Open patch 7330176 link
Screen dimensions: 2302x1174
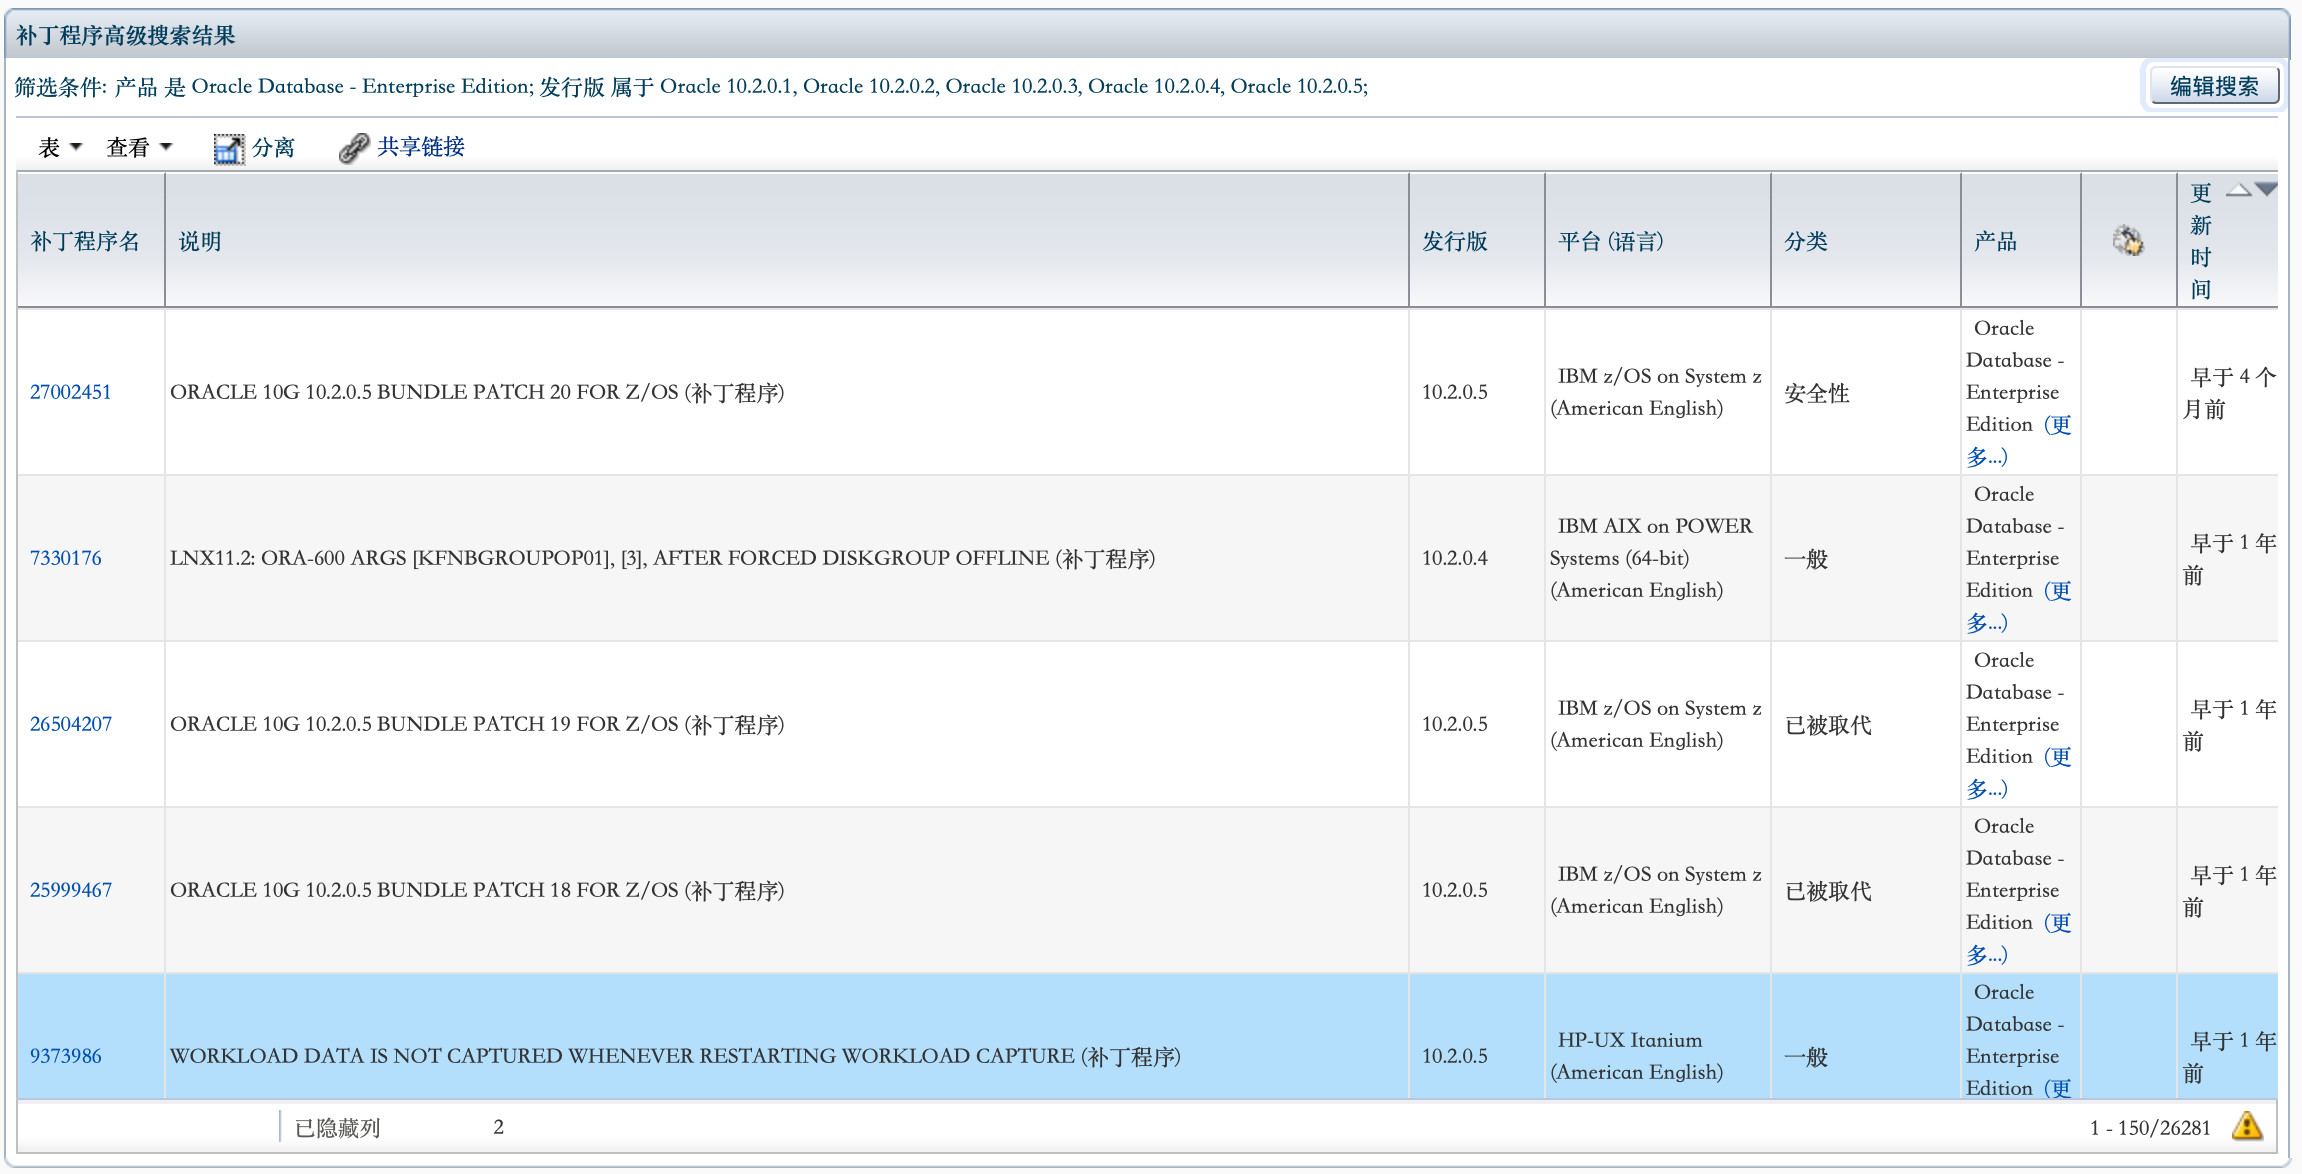65,558
